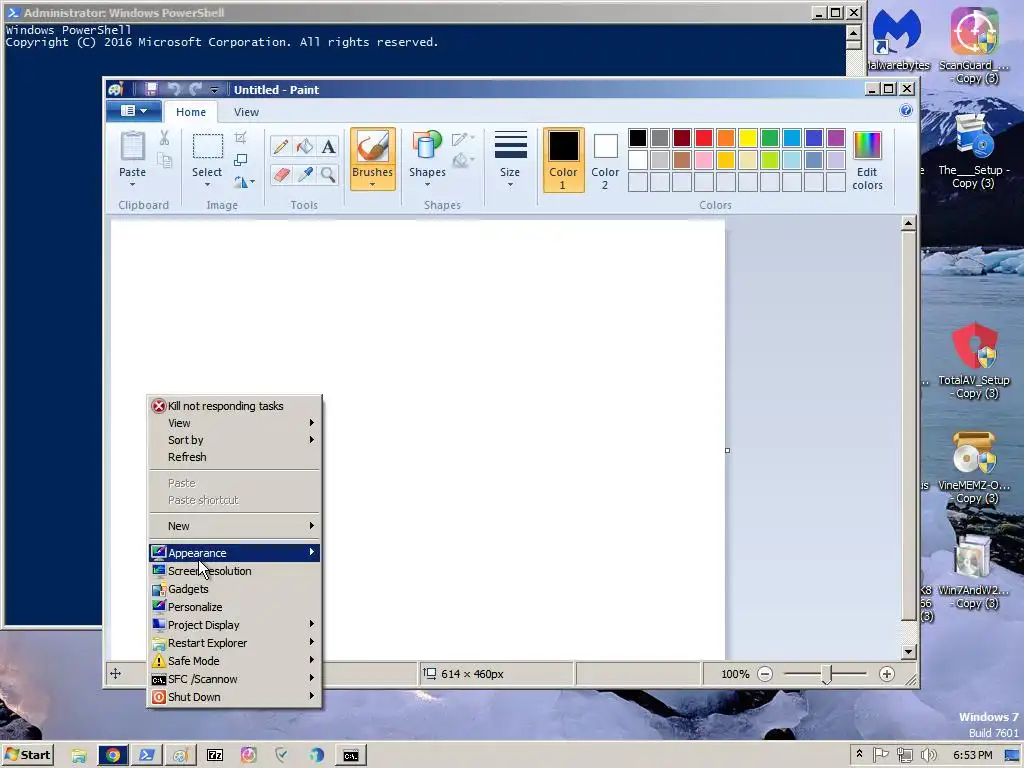Open the Appearance submenu
The width and height of the screenshot is (1024, 768).
click(x=234, y=552)
